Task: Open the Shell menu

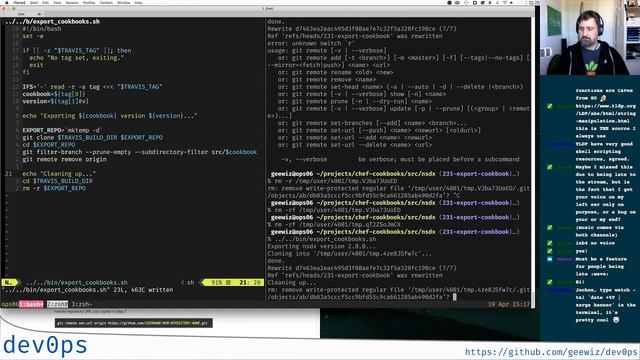Action: click(34, 2)
